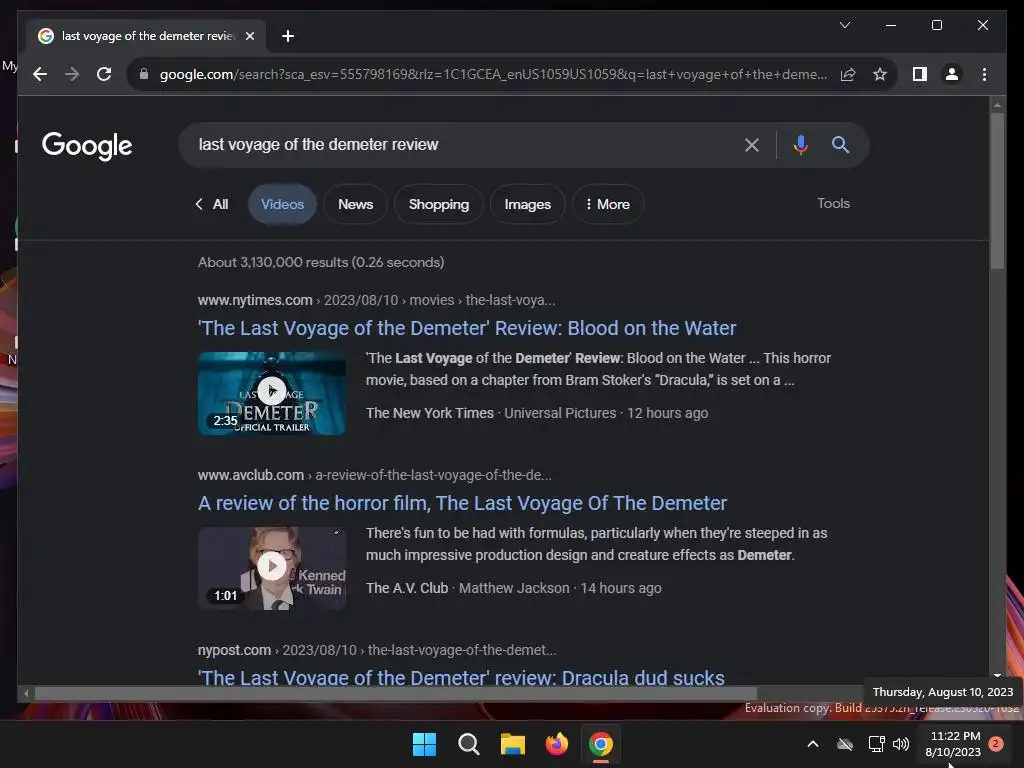Image resolution: width=1024 pixels, height=768 pixels.
Task: Go to Google homepage logo
Action: click(87, 146)
